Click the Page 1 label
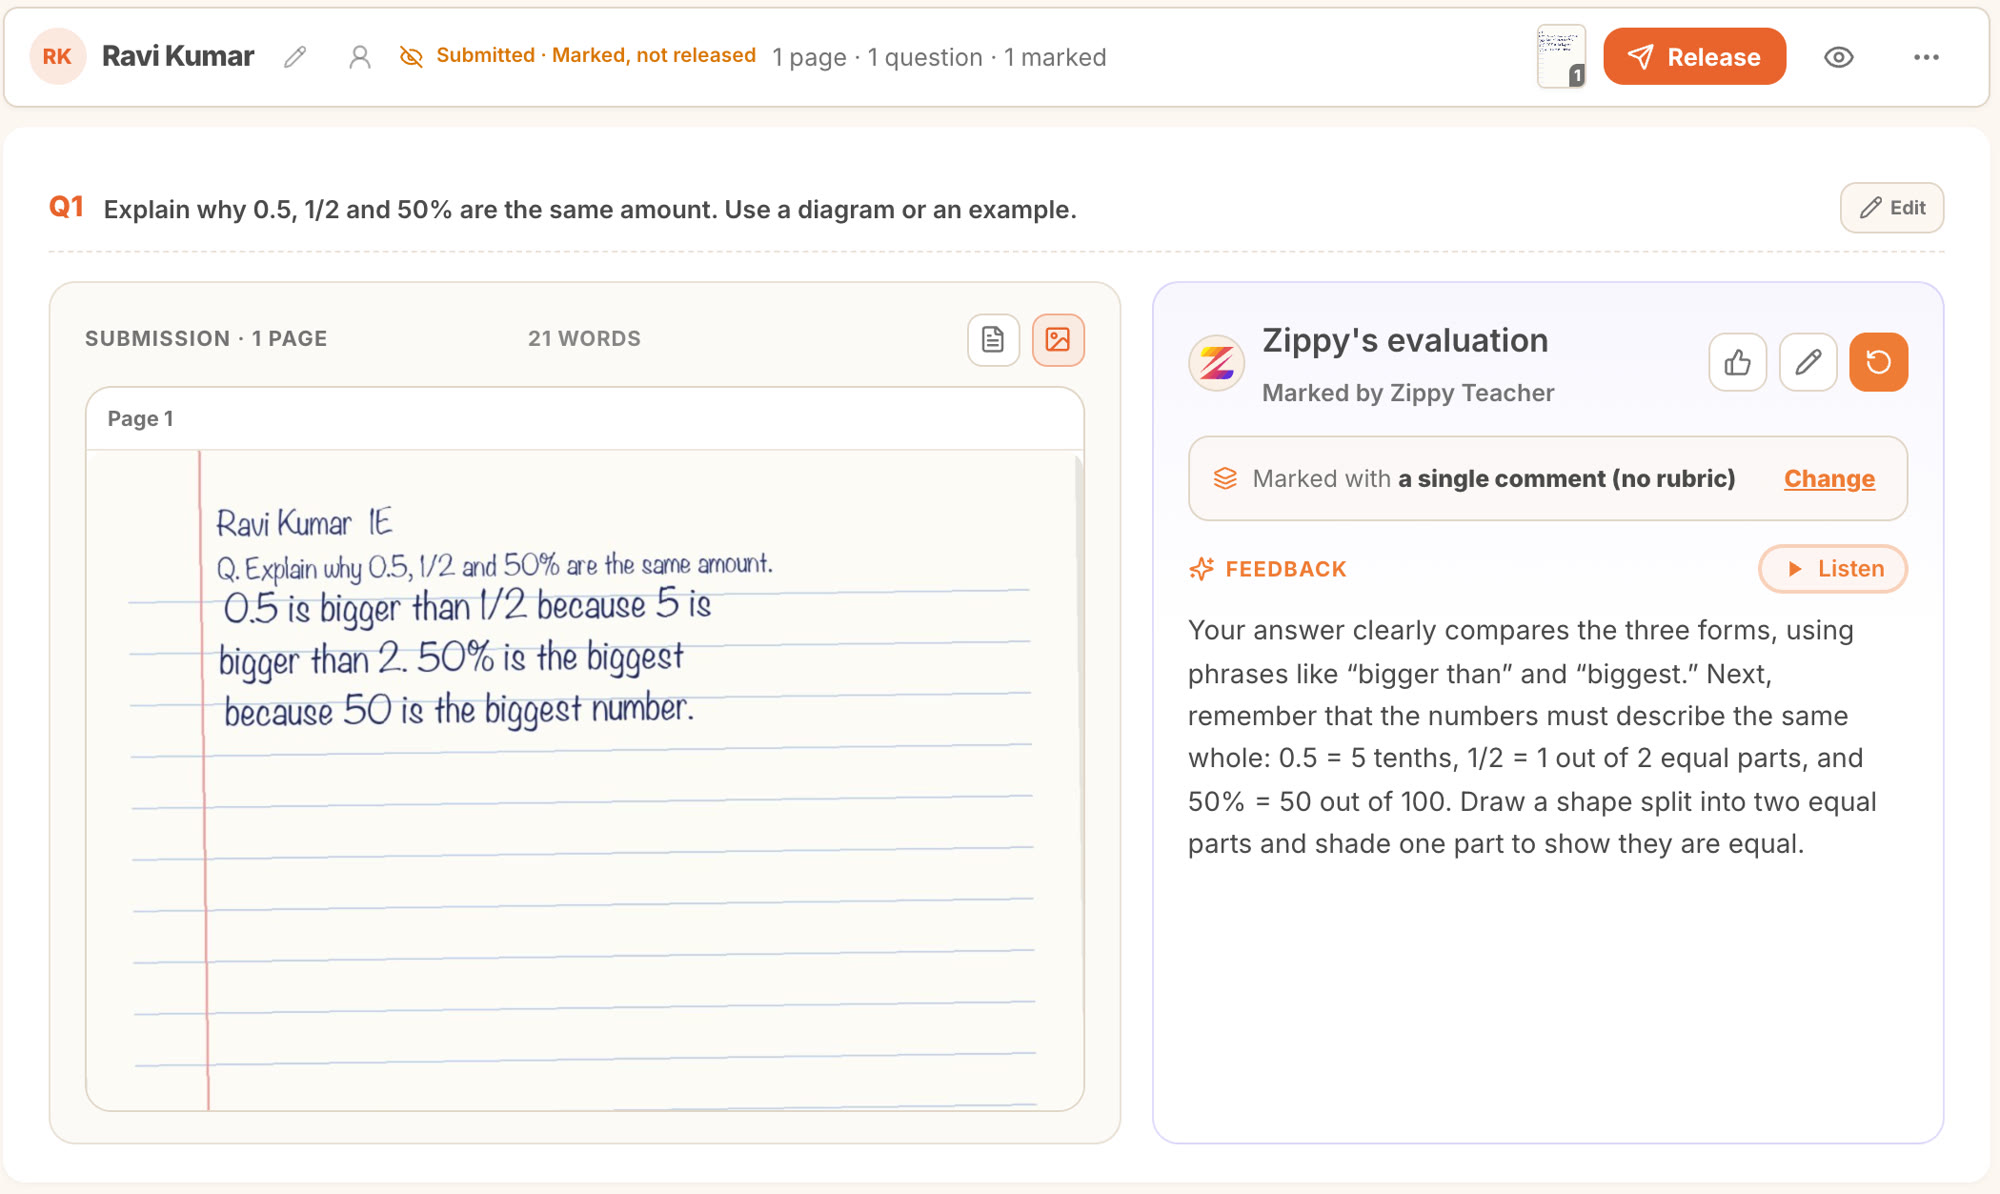Image resolution: width=2000 pixels, height=1194 pixels. 141,419
